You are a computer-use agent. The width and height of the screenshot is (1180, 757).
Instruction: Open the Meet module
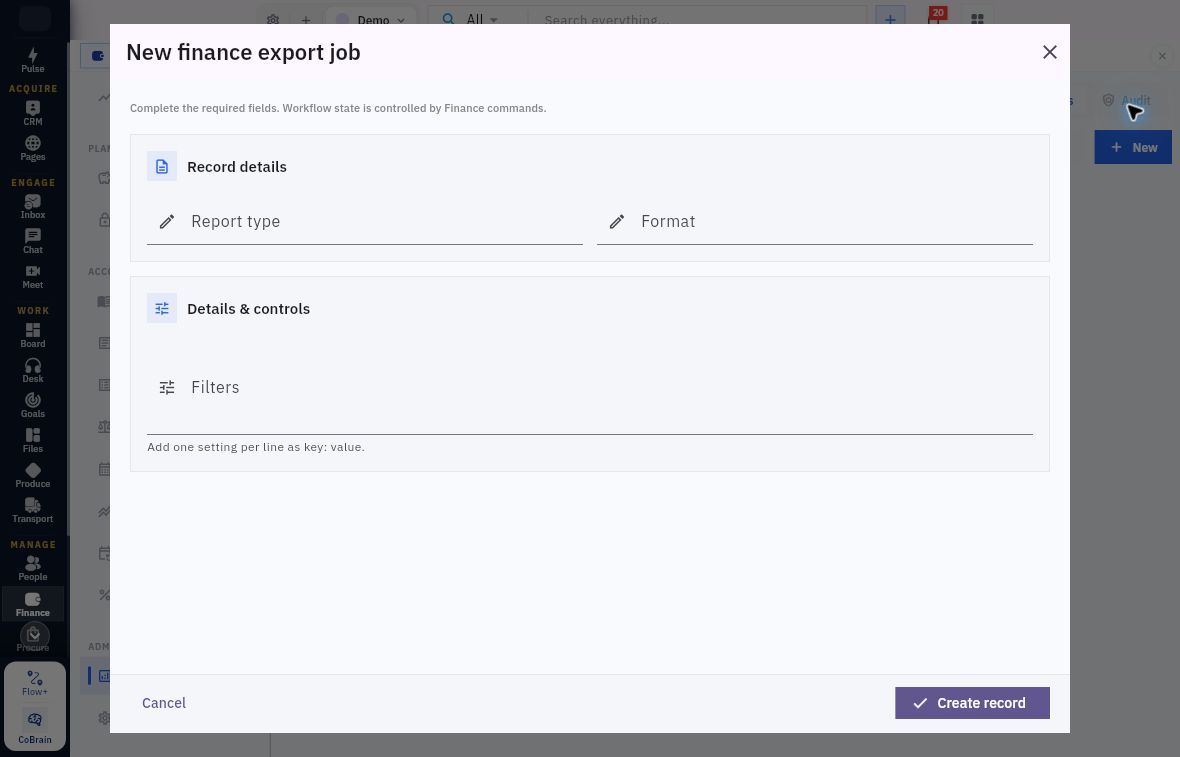coord(32,276)
